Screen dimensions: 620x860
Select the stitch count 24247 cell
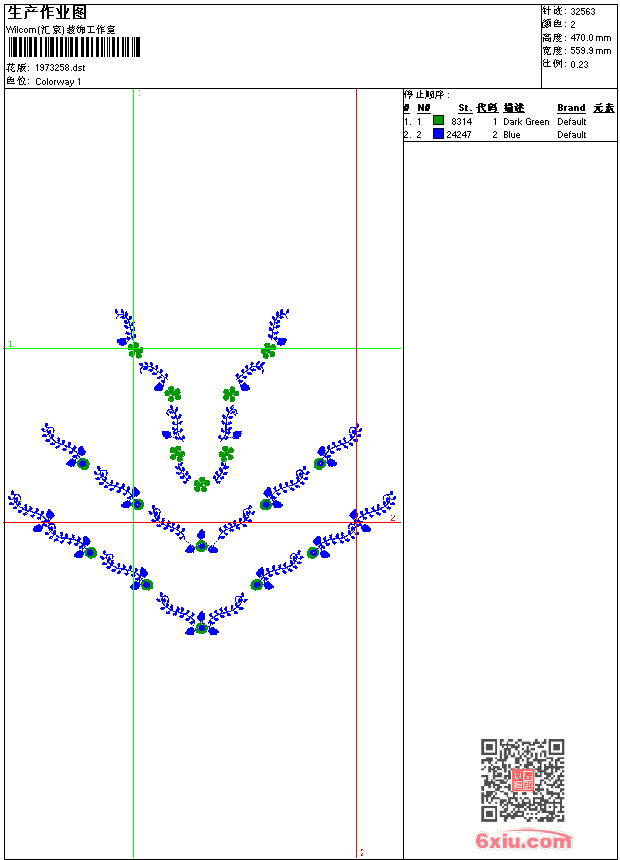459,134
